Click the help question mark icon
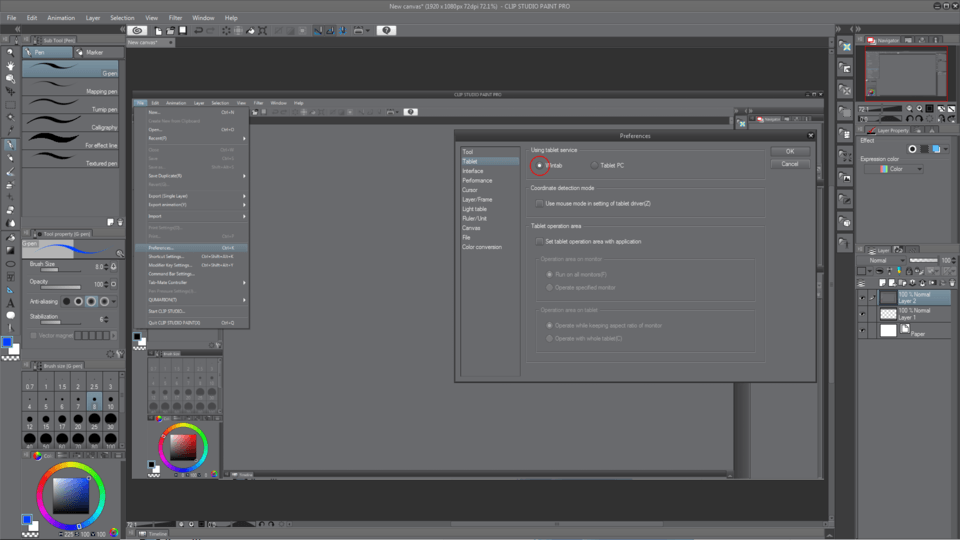This screenshot has width=960, height=540. point(386,31)
